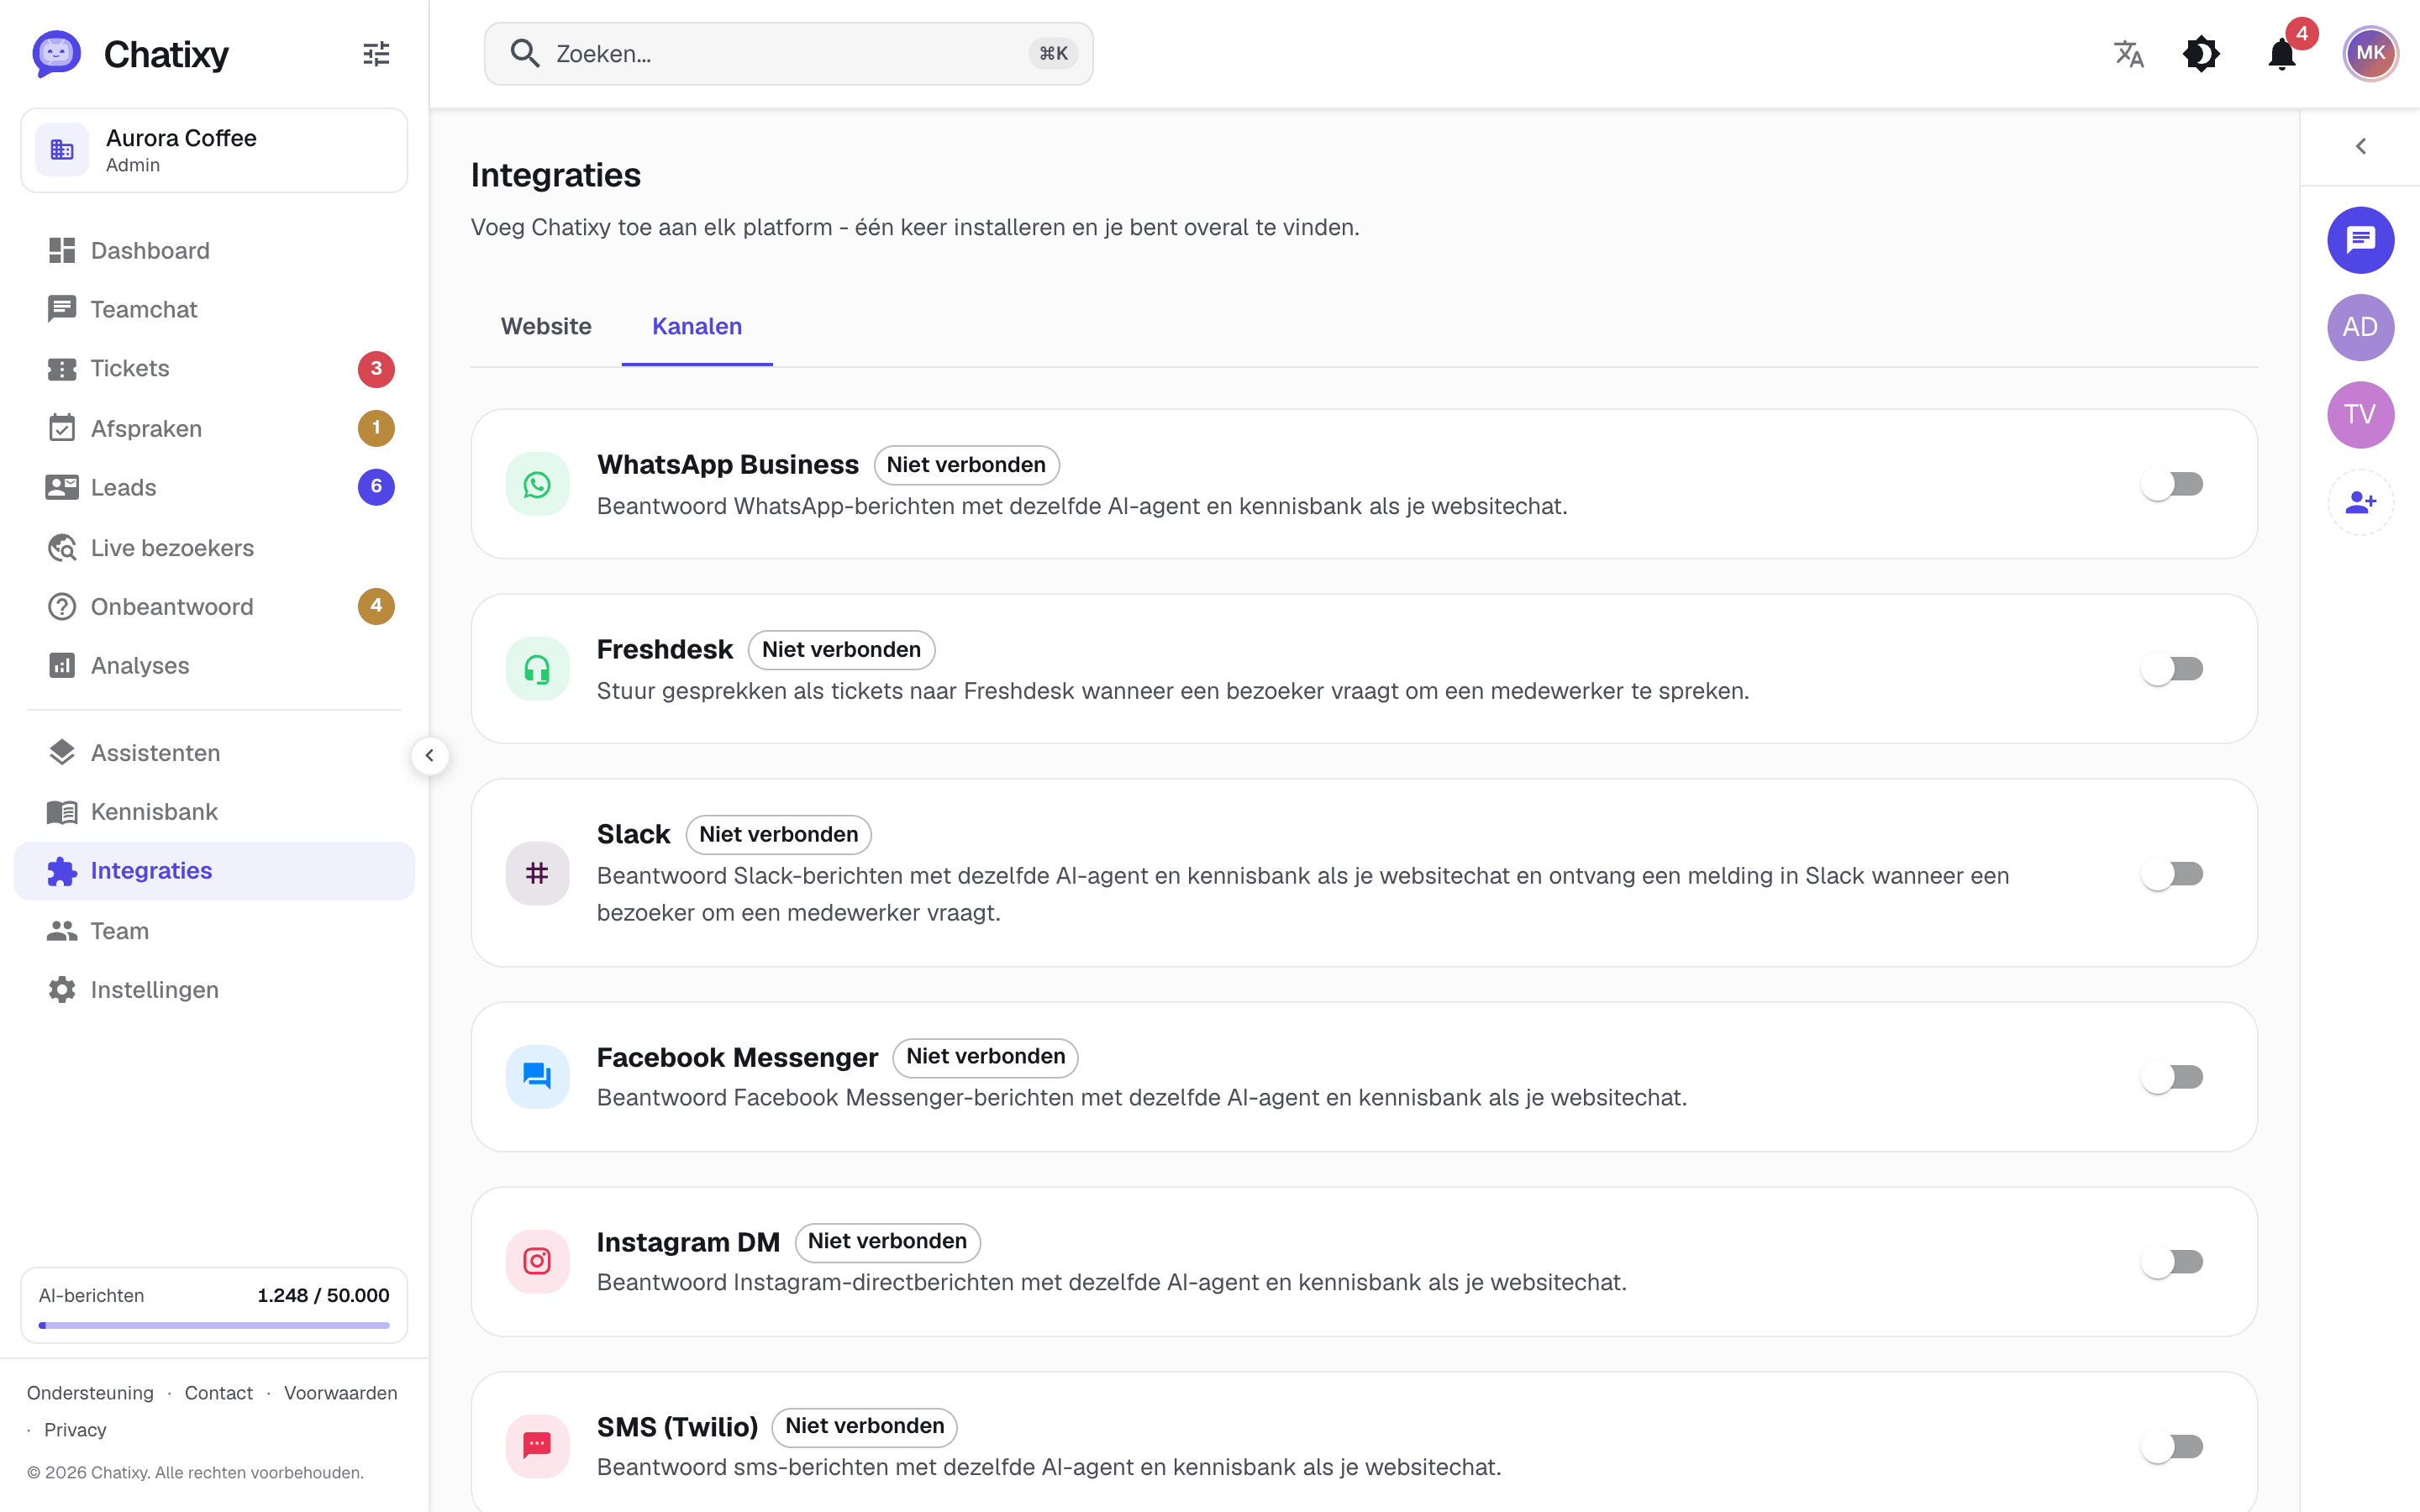Click the Afspraken count badge 1

[376, 428]
